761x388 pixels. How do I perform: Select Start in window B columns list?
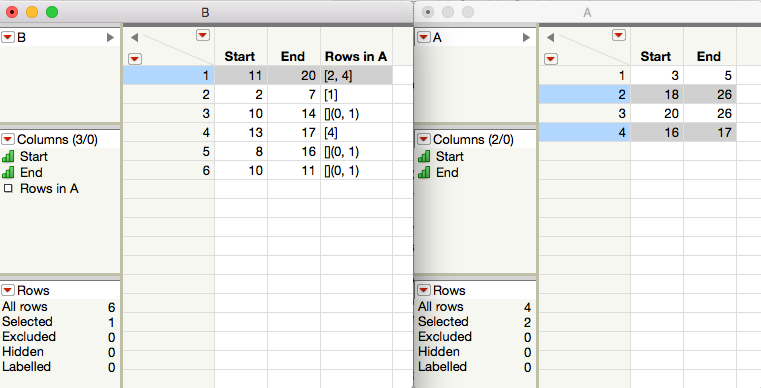pyautogui.click(x=33, y=156)
